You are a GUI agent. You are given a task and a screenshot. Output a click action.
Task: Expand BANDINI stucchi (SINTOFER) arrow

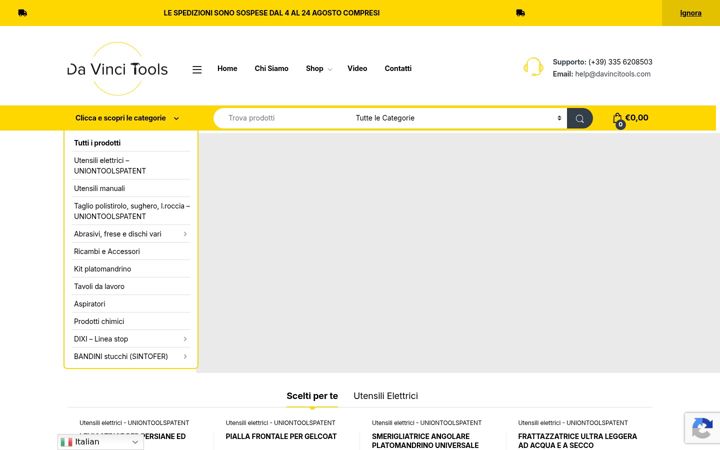tap(185, 356)
